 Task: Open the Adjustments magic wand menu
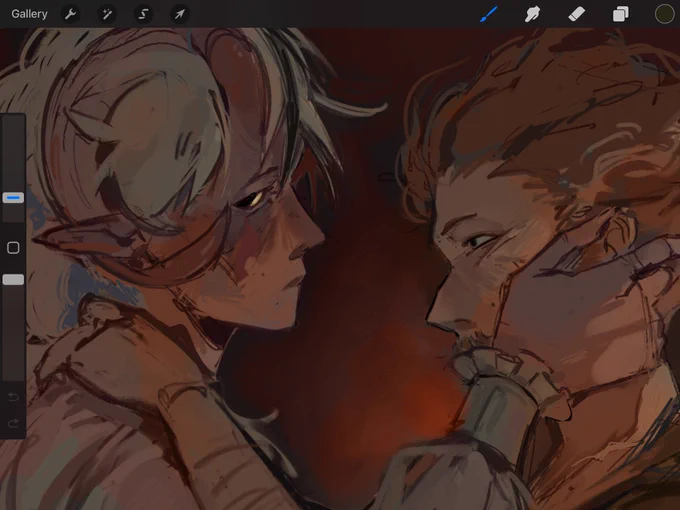(x=106, y=14)
